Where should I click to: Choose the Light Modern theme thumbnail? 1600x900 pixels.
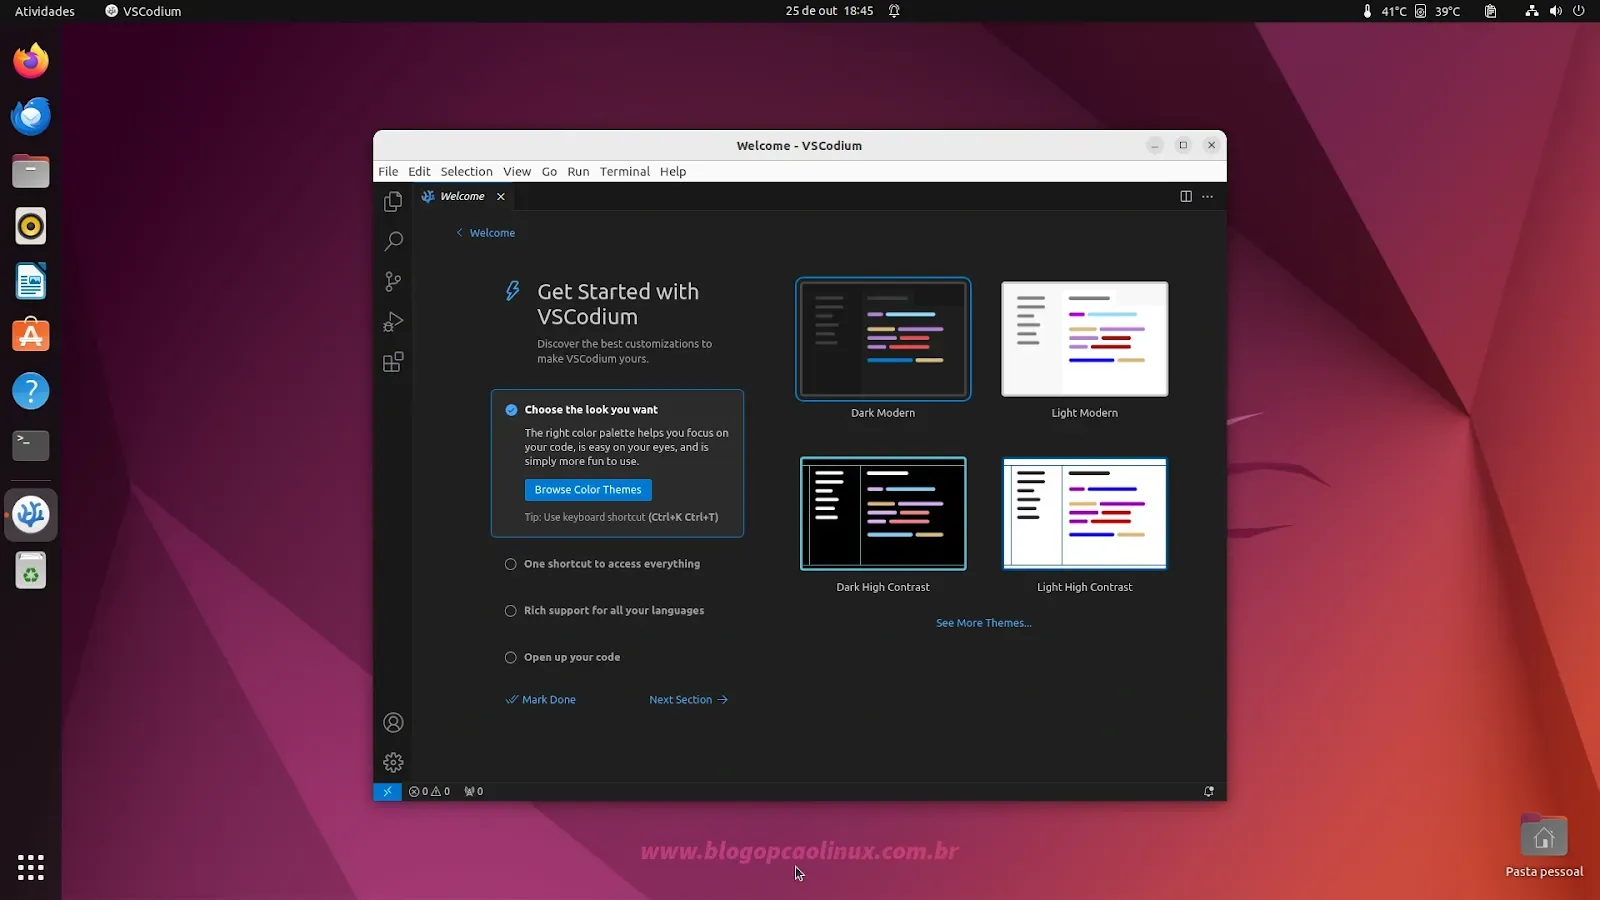(x=1085, y=339)
